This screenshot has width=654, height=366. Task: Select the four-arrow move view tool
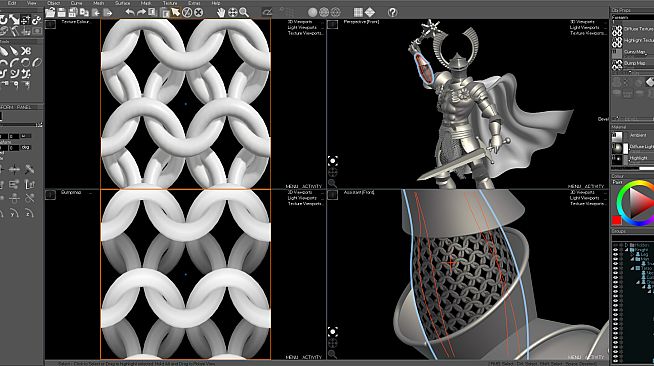(232, 13)
